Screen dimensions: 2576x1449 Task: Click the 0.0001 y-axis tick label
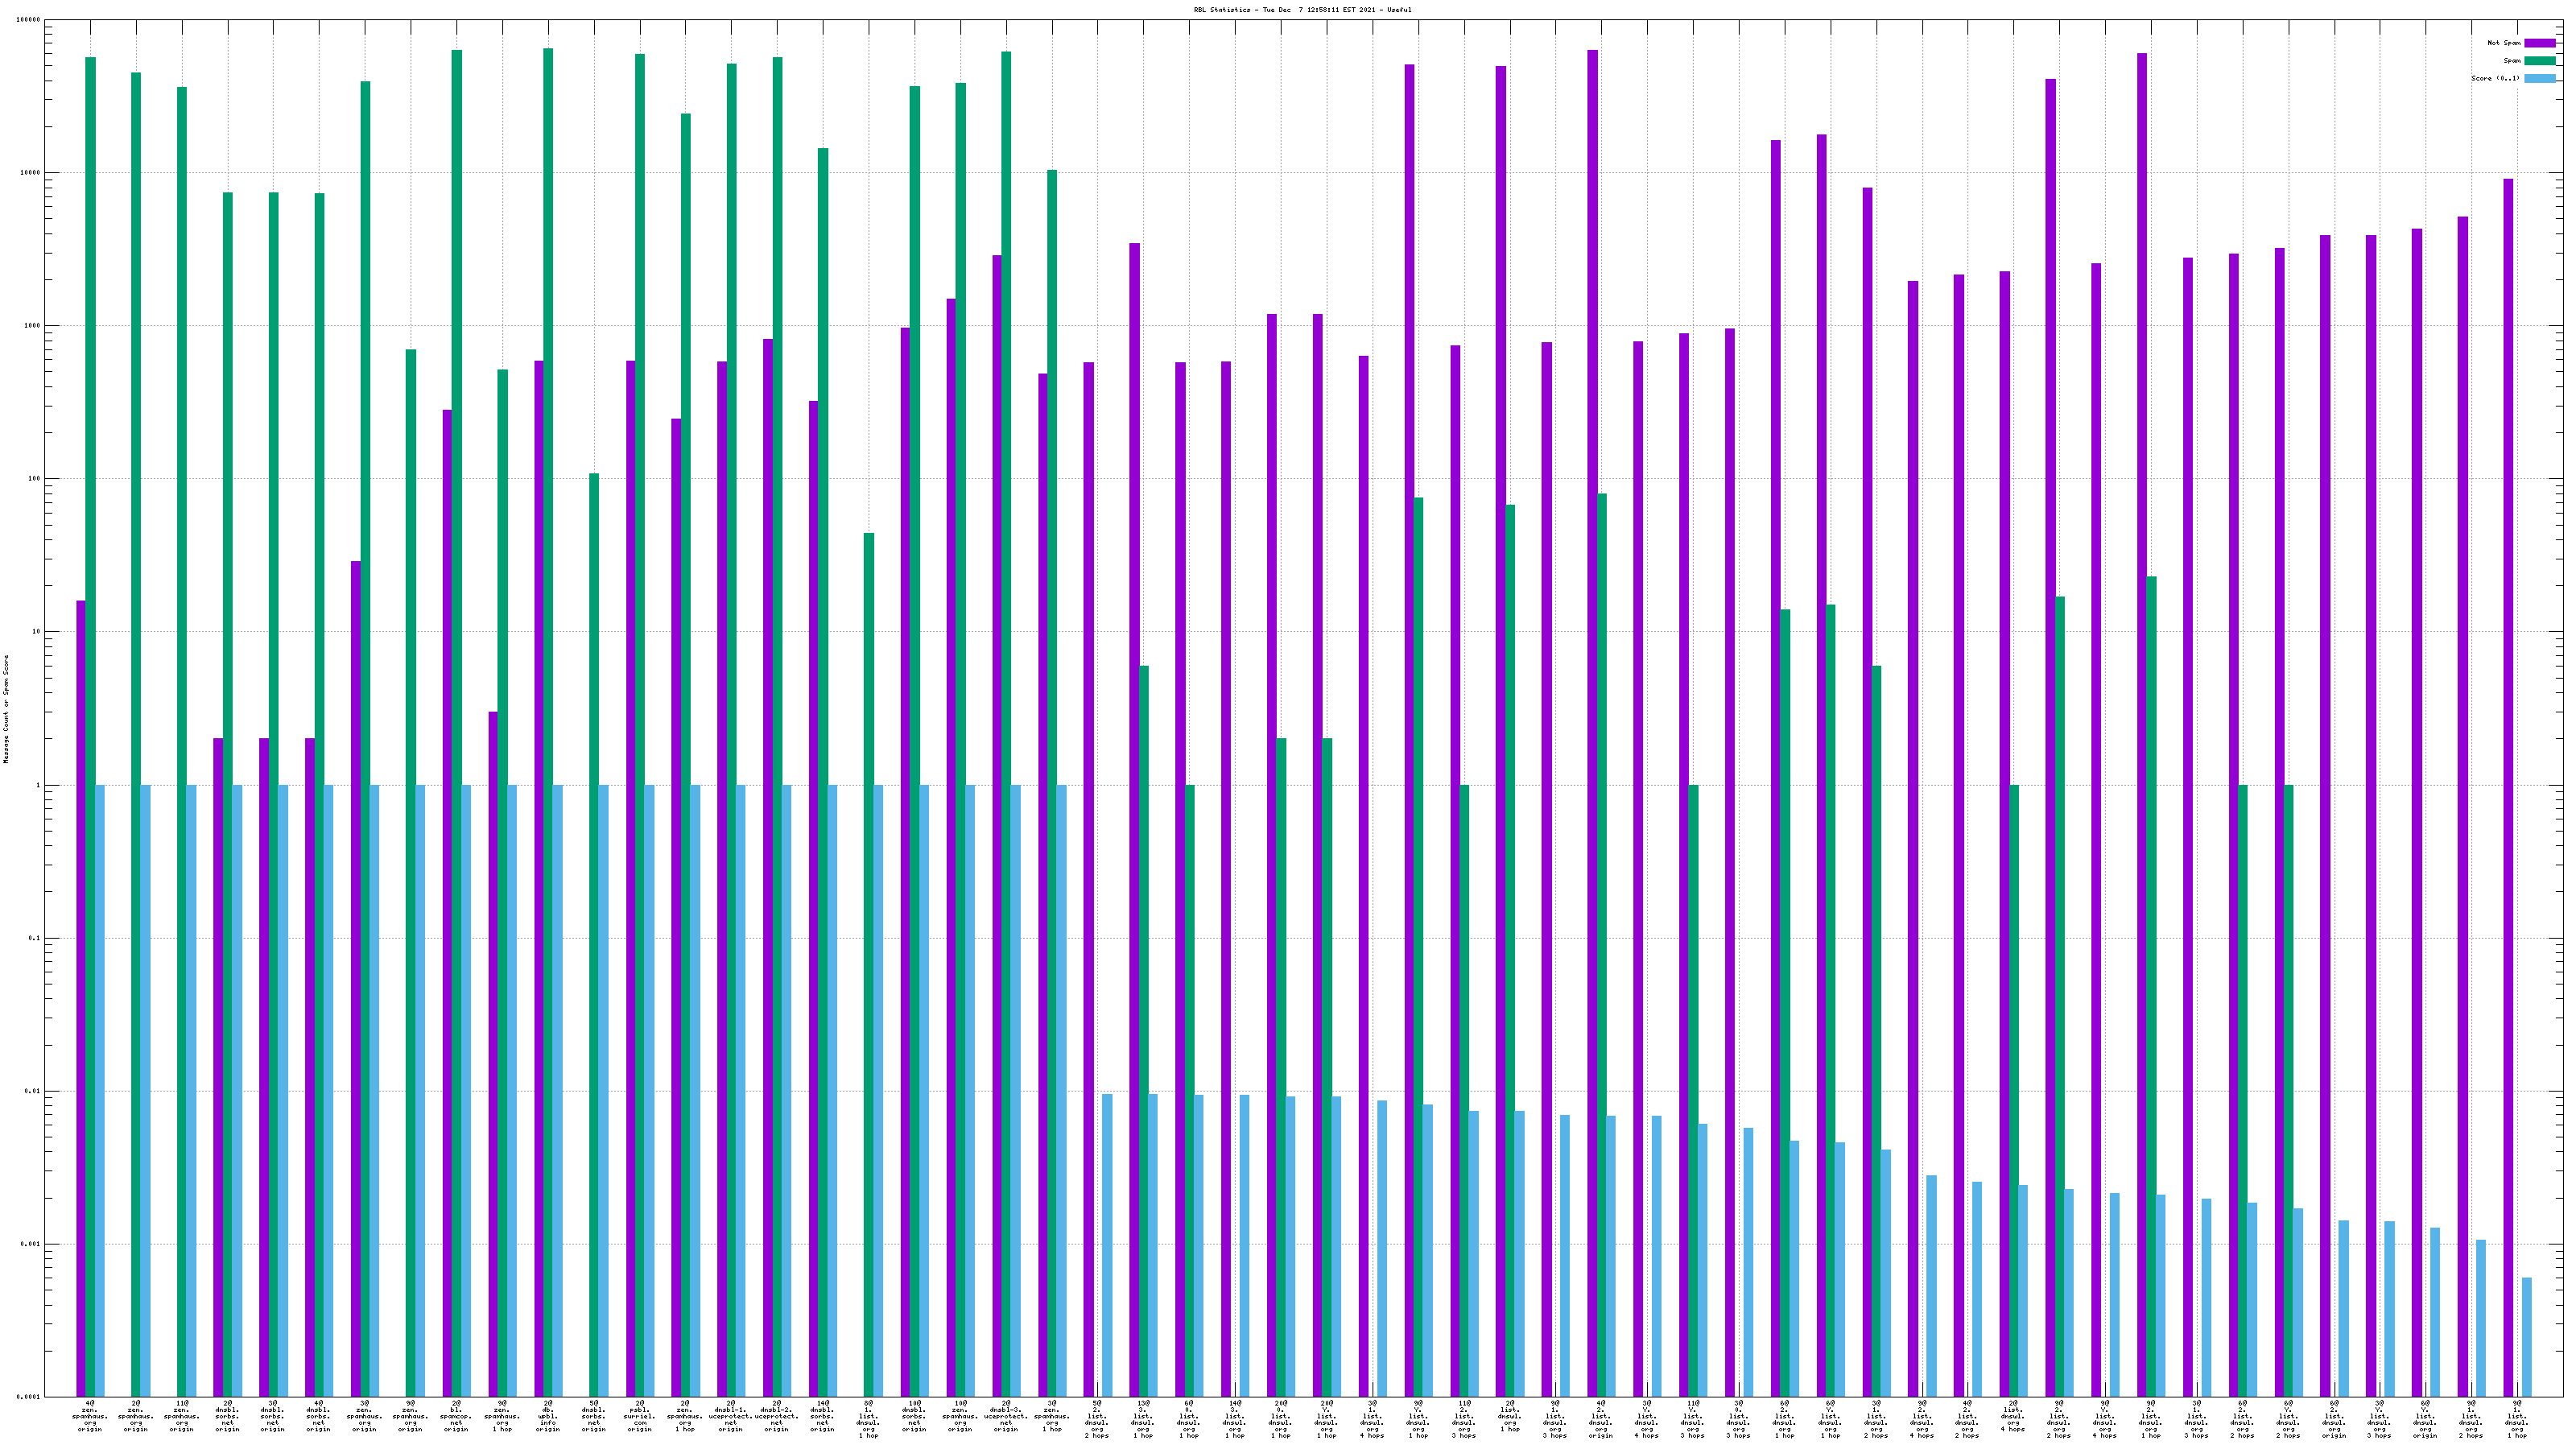click(29, 1397)
